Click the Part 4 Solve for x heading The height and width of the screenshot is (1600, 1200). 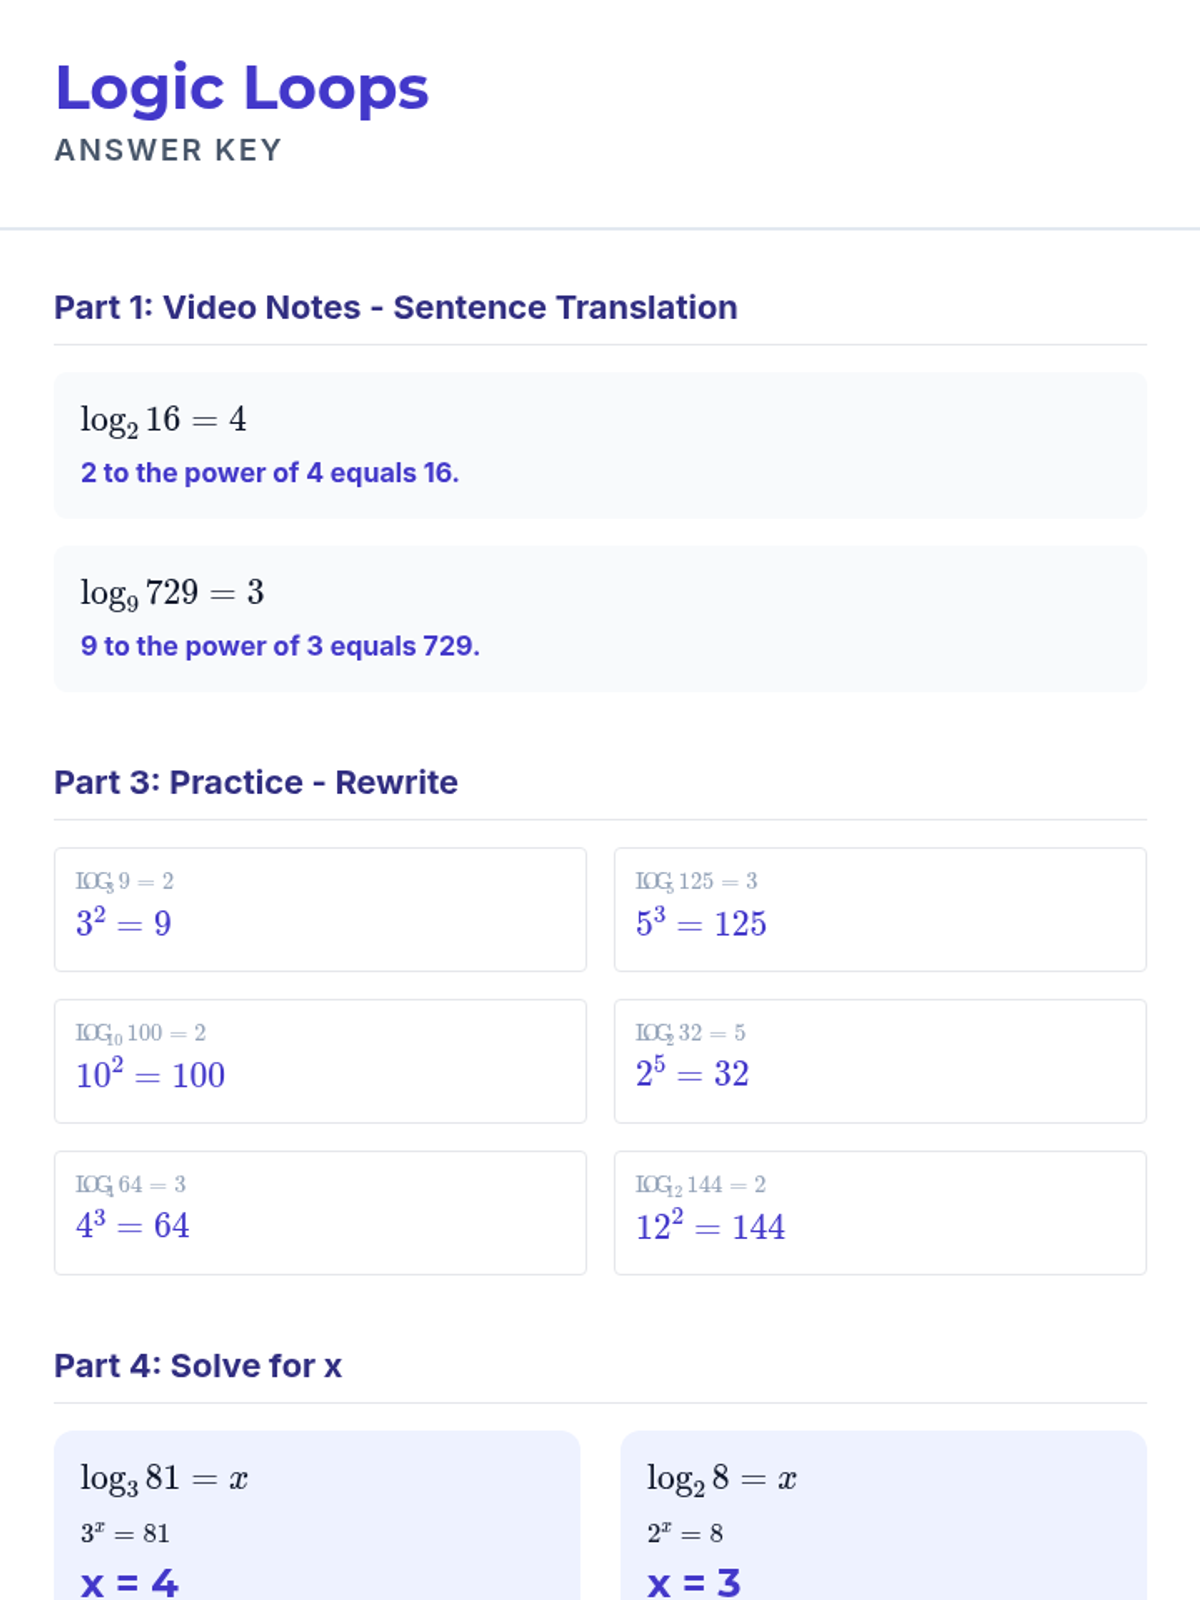[x=198, y=1365]
